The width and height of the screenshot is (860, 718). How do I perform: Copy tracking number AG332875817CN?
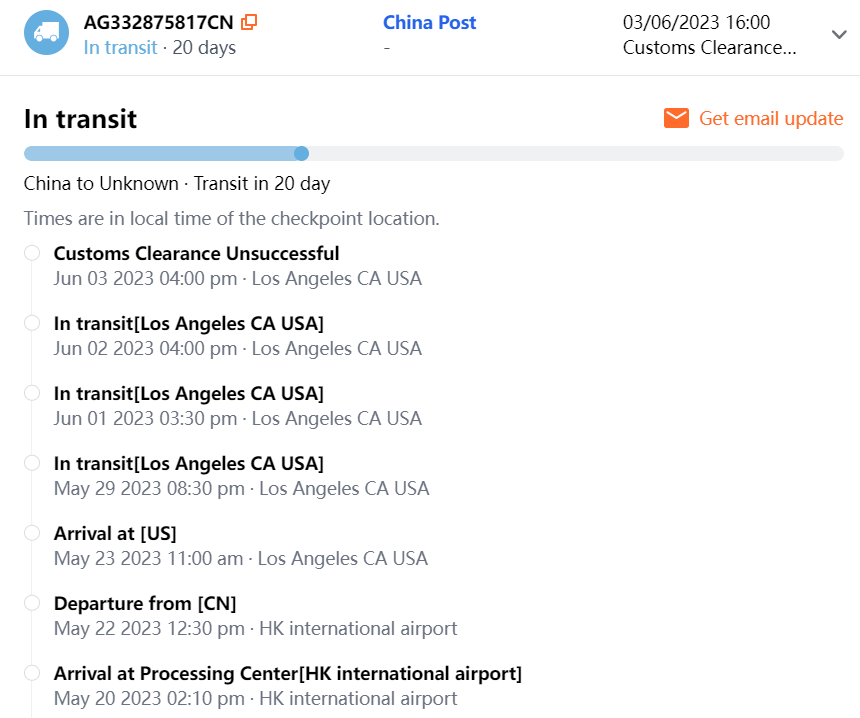coord(250,22)
